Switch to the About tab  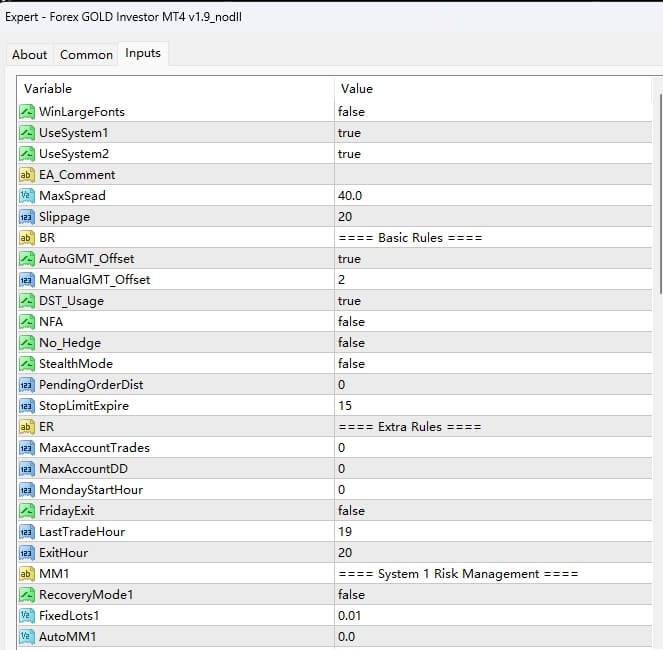click(x=30, y=55)
